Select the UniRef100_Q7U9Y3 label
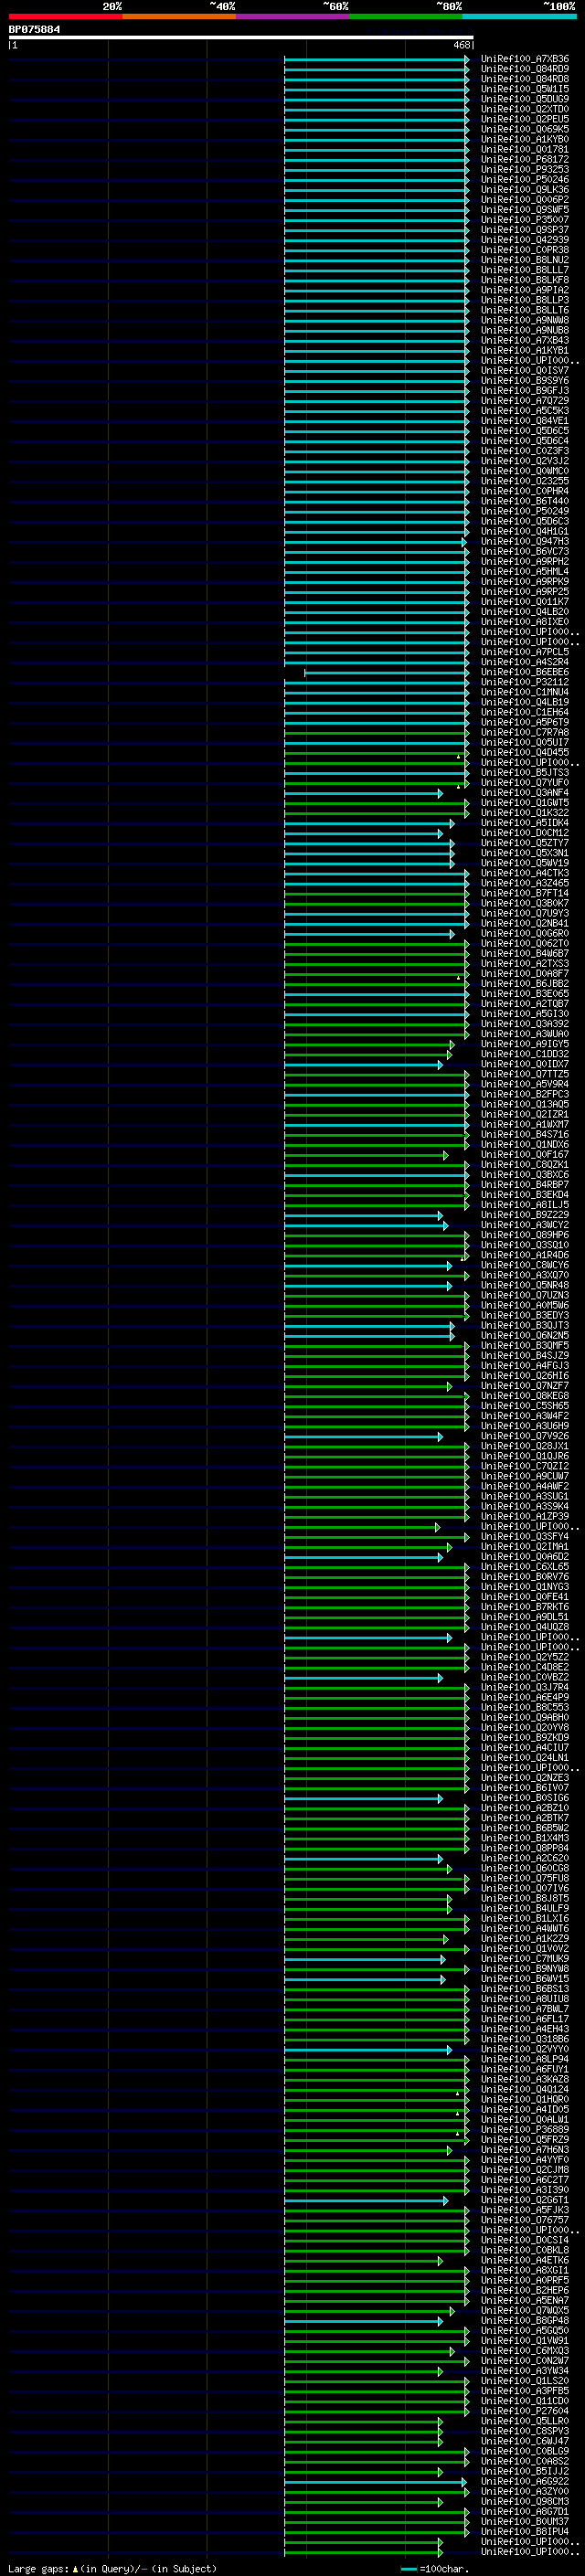 pos(525,913)
